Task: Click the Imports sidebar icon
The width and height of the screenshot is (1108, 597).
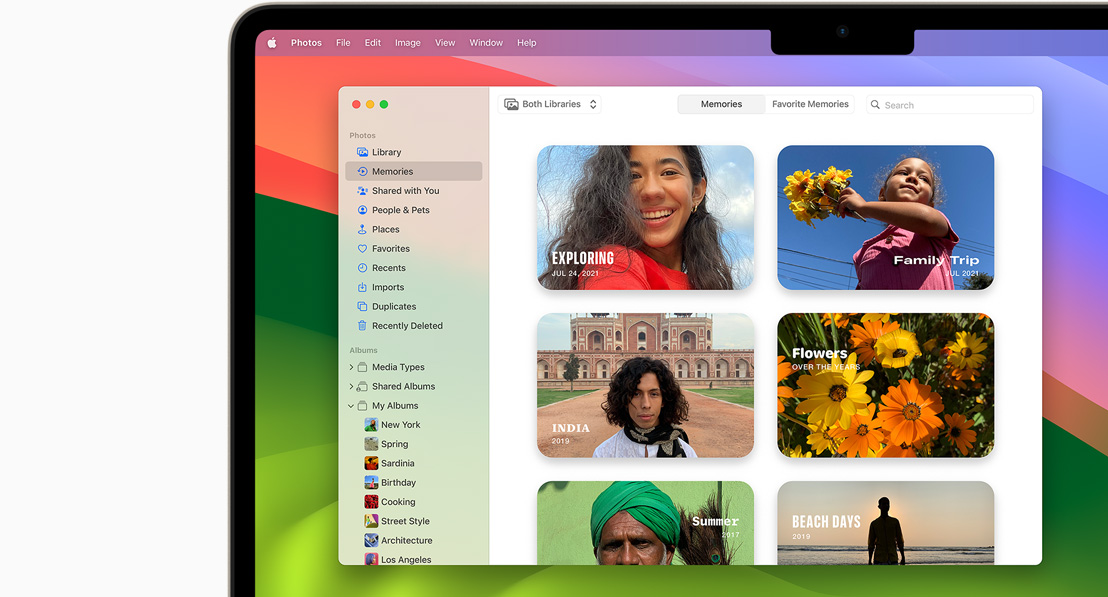Action: pos(362,287)
